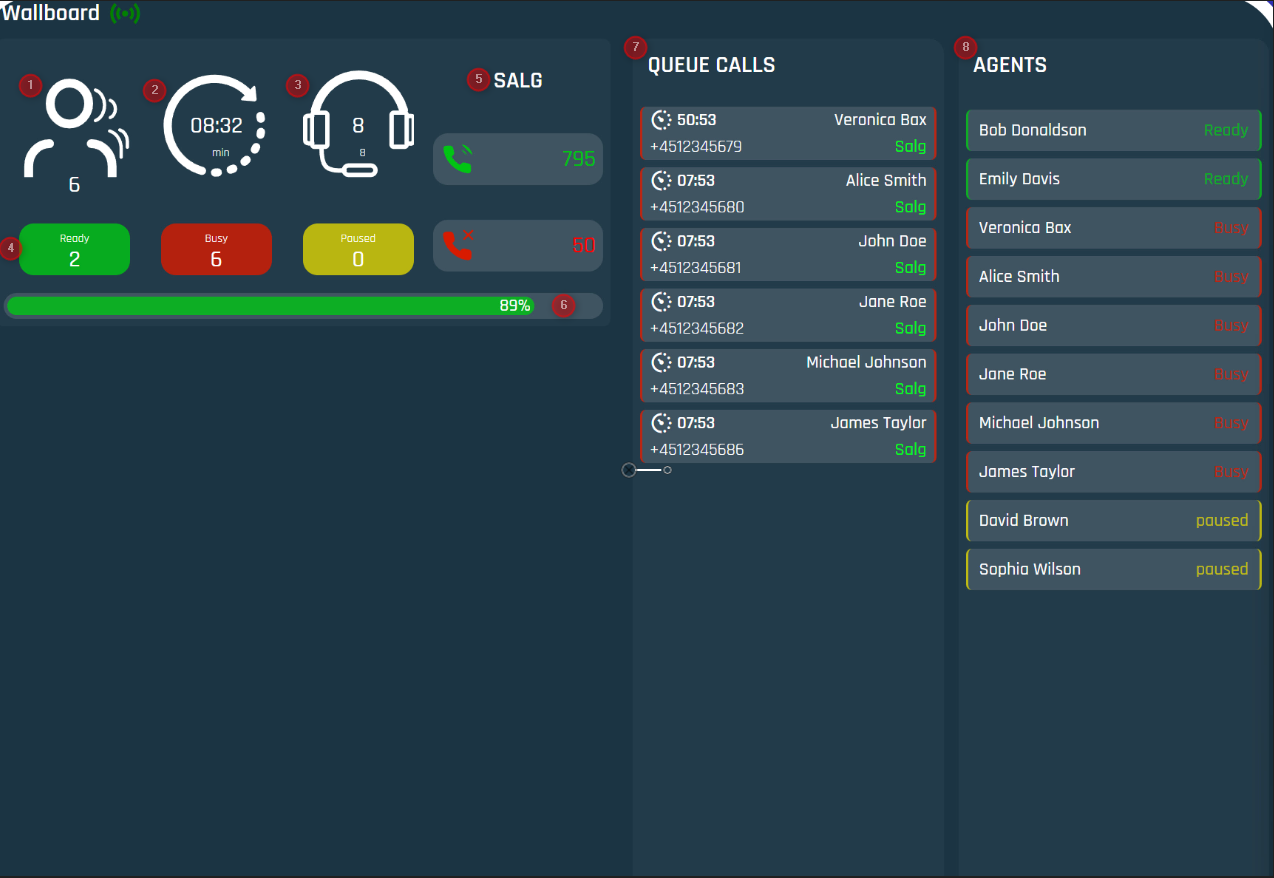Open Michael Johnson's queue call card
Image resolution: width=1274 pixels, height=878 pixels.
tap(788, 376)
